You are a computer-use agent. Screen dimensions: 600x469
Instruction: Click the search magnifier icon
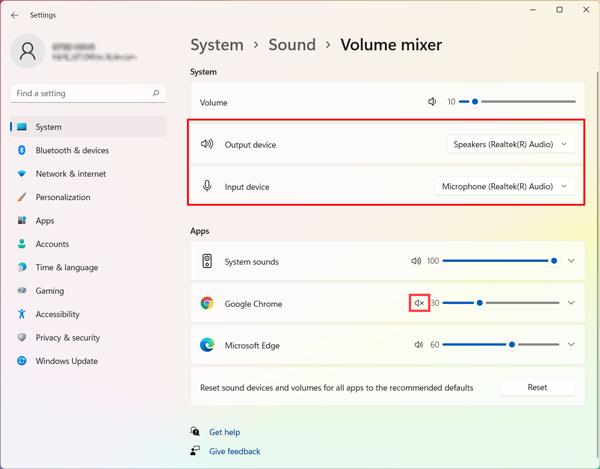156,93
